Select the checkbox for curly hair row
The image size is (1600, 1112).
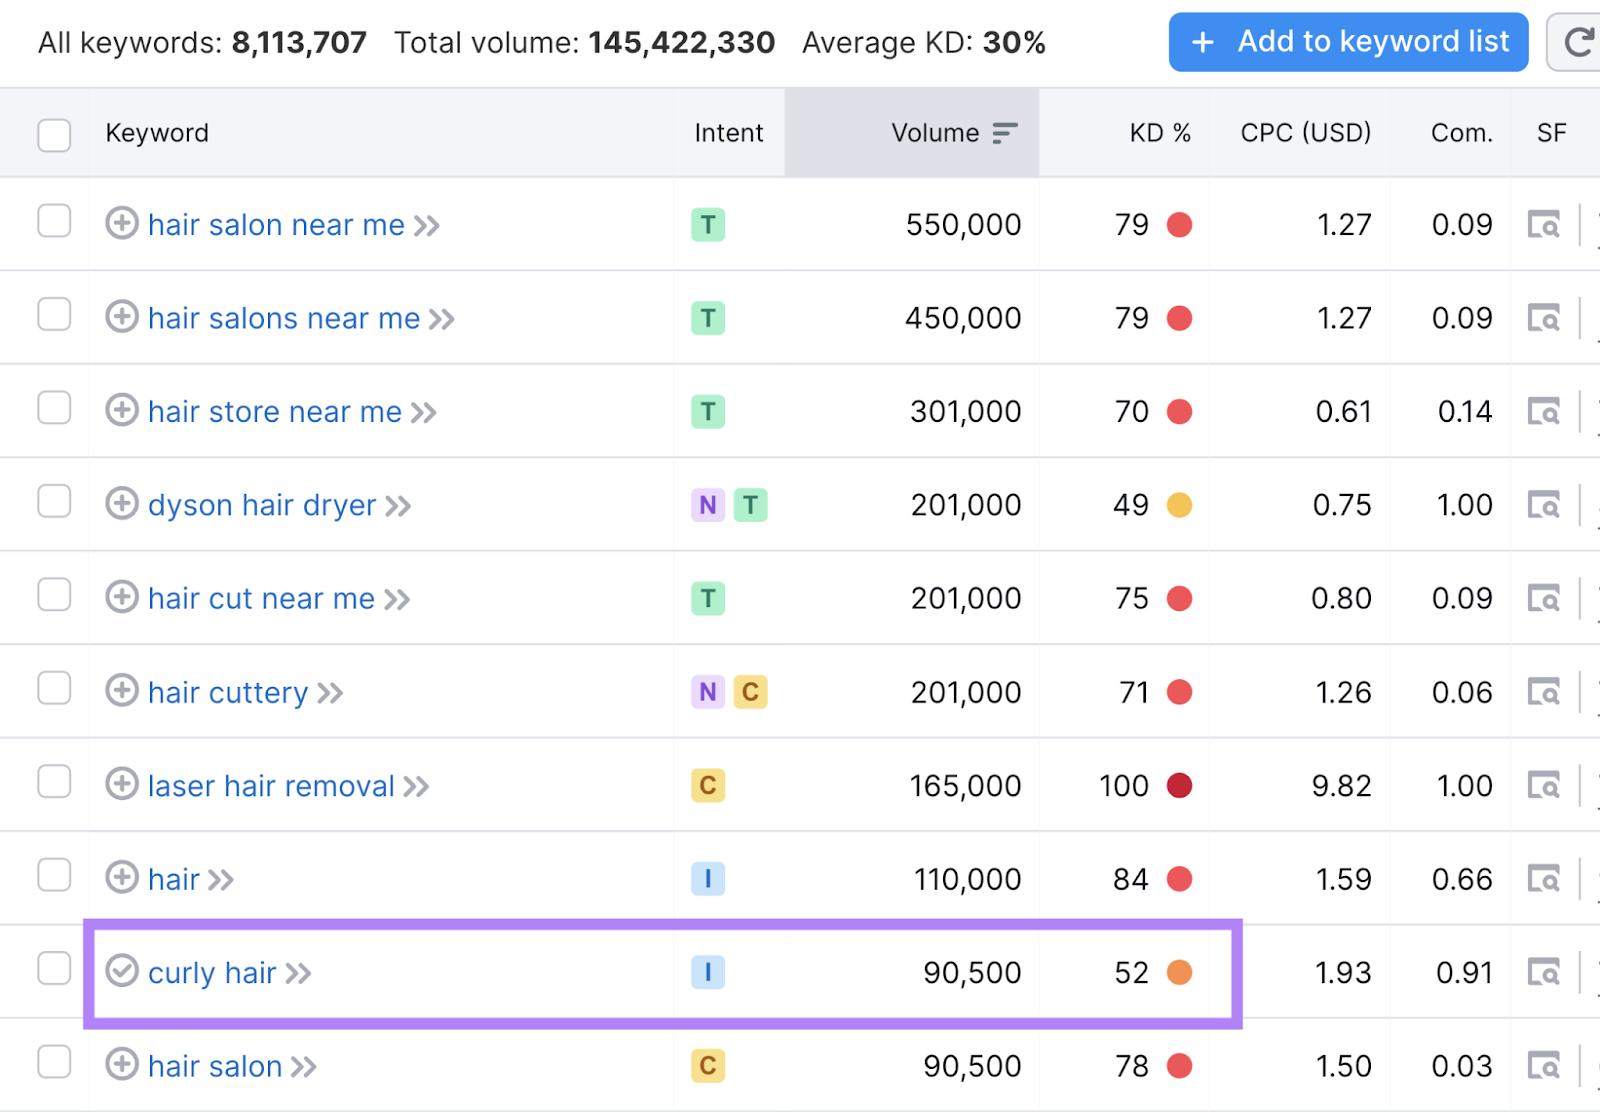[54, 971]
